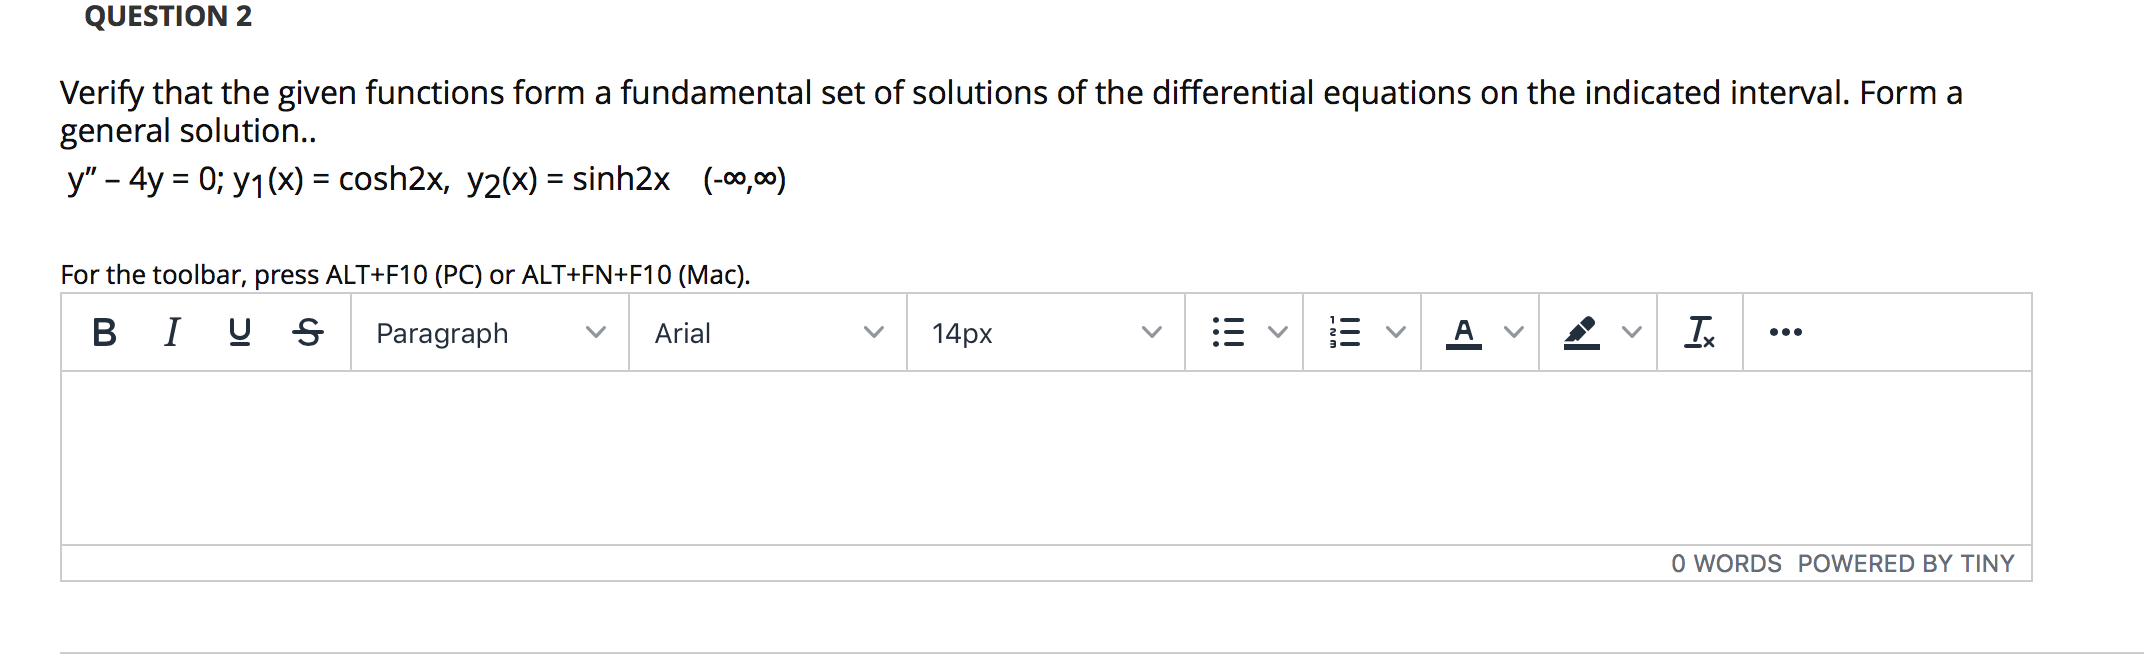Image resolution: width=2144 pixels, height=666 pixels.
Task: Click the POWERED BY TINY link
Action: point(1905,563)
